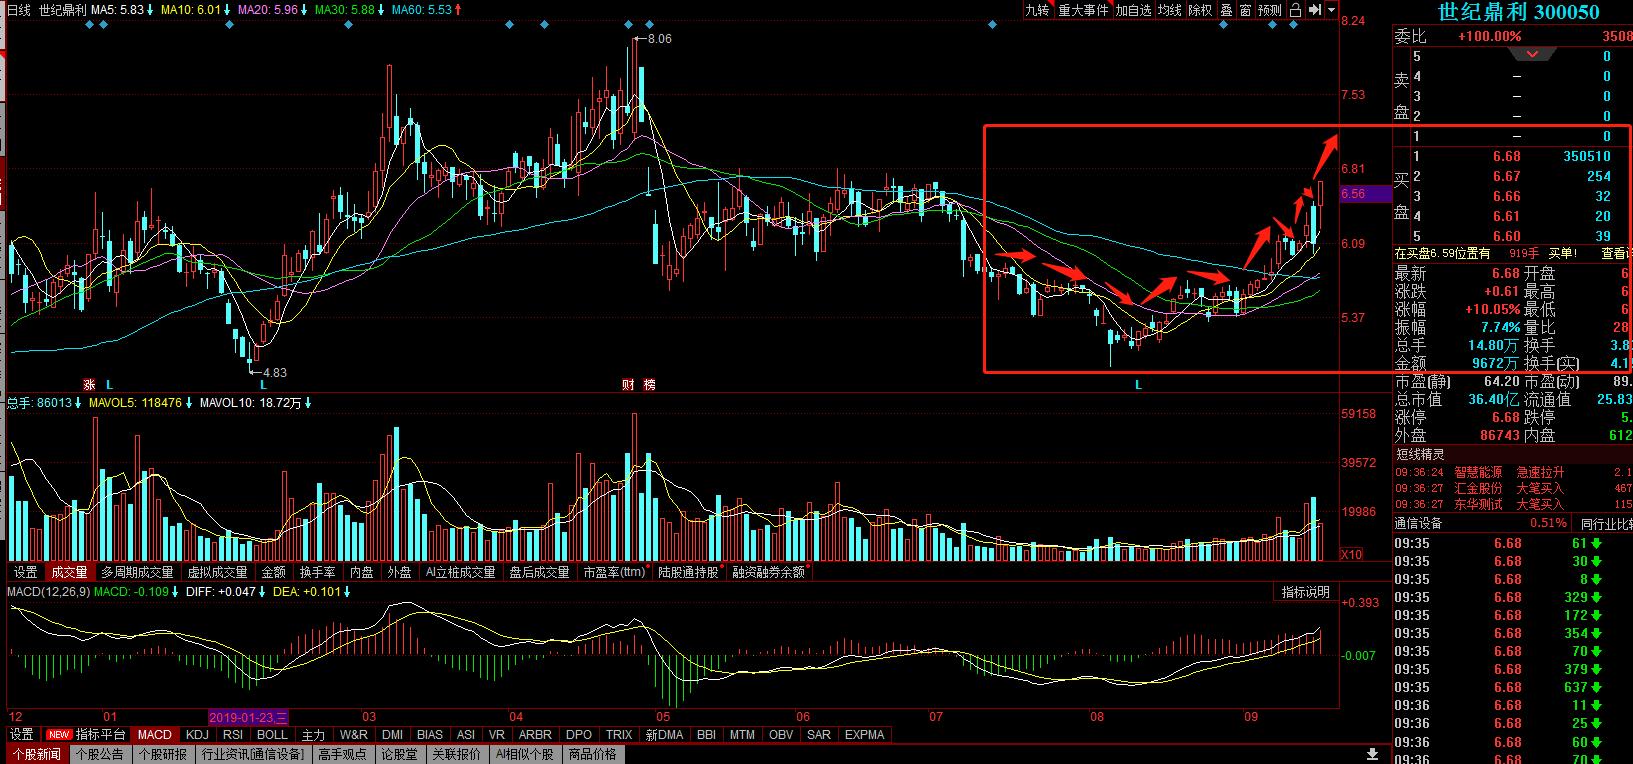Open volume panel 设置 settings
This screenshot has width=1633, height=764.
click(25, 572)
